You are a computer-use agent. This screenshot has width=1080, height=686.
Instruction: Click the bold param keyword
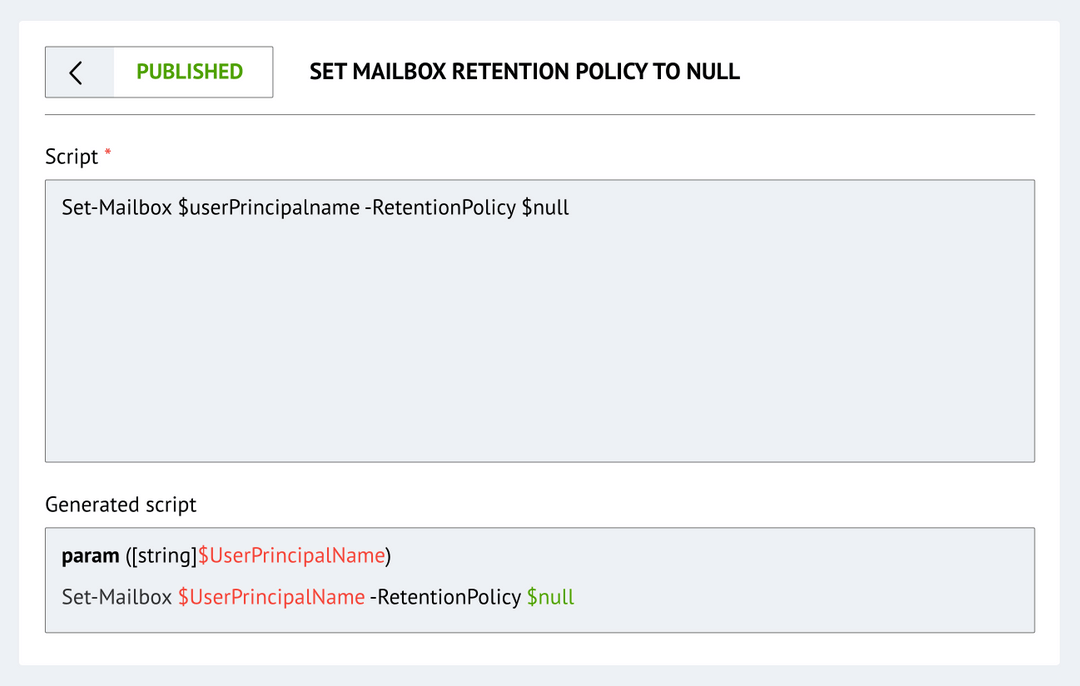pyautogui.click(x=91, y=556)
